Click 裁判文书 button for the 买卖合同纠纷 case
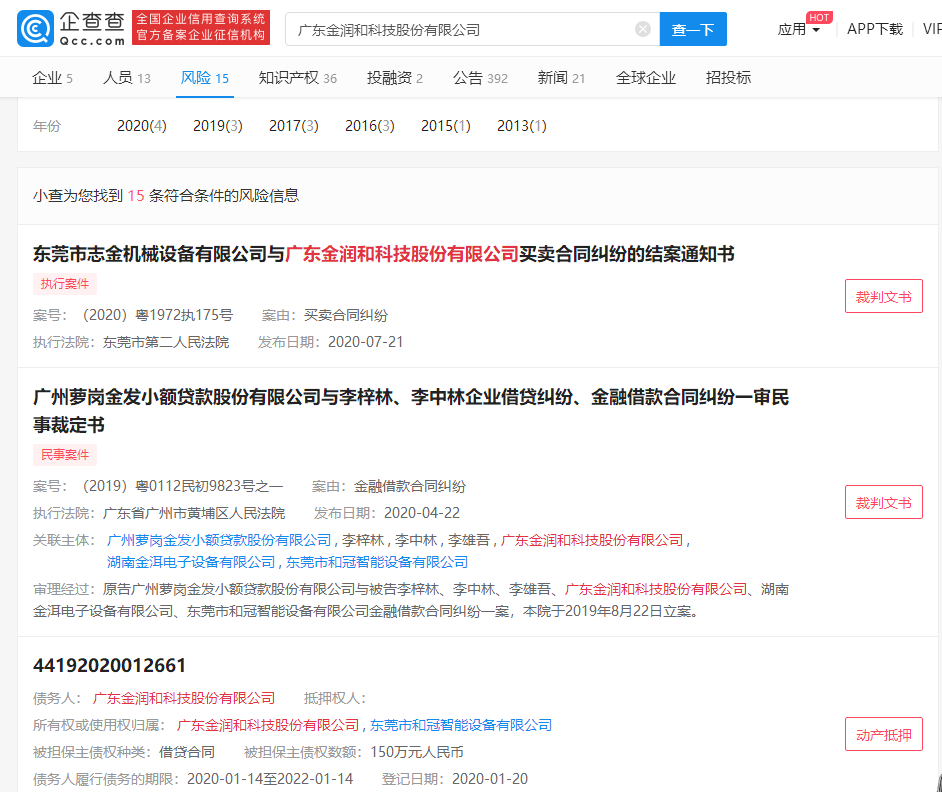The height and width of the screenshot is (792, 942). coord(884,296)
